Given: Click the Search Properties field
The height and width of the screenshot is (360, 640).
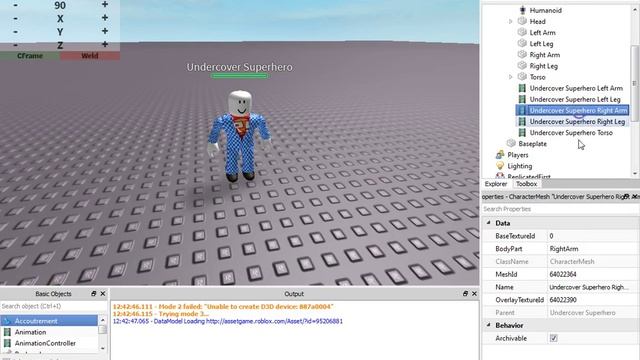Looking at the screenshot, I should (x=560, y=209).
